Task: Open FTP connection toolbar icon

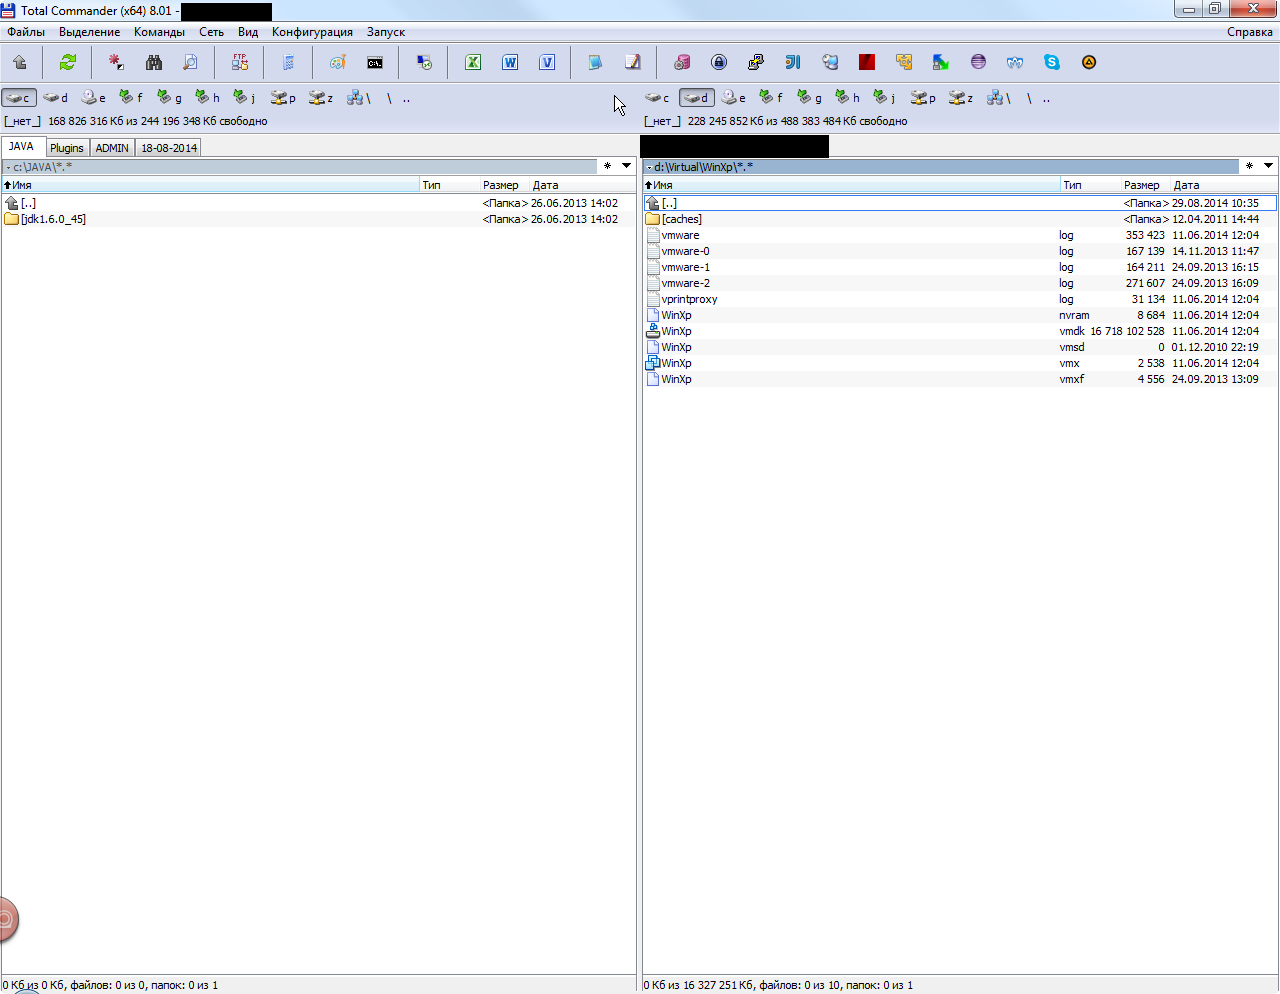Action: [240, 62]
